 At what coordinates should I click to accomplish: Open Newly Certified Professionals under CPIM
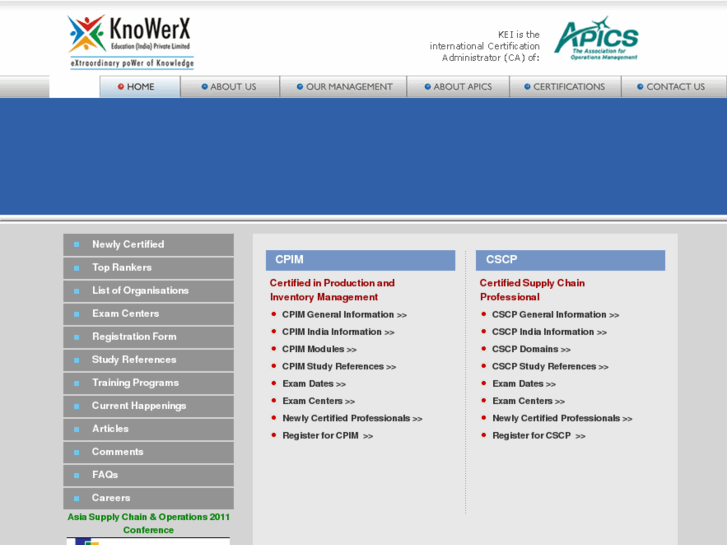click(x=352, y=418)
